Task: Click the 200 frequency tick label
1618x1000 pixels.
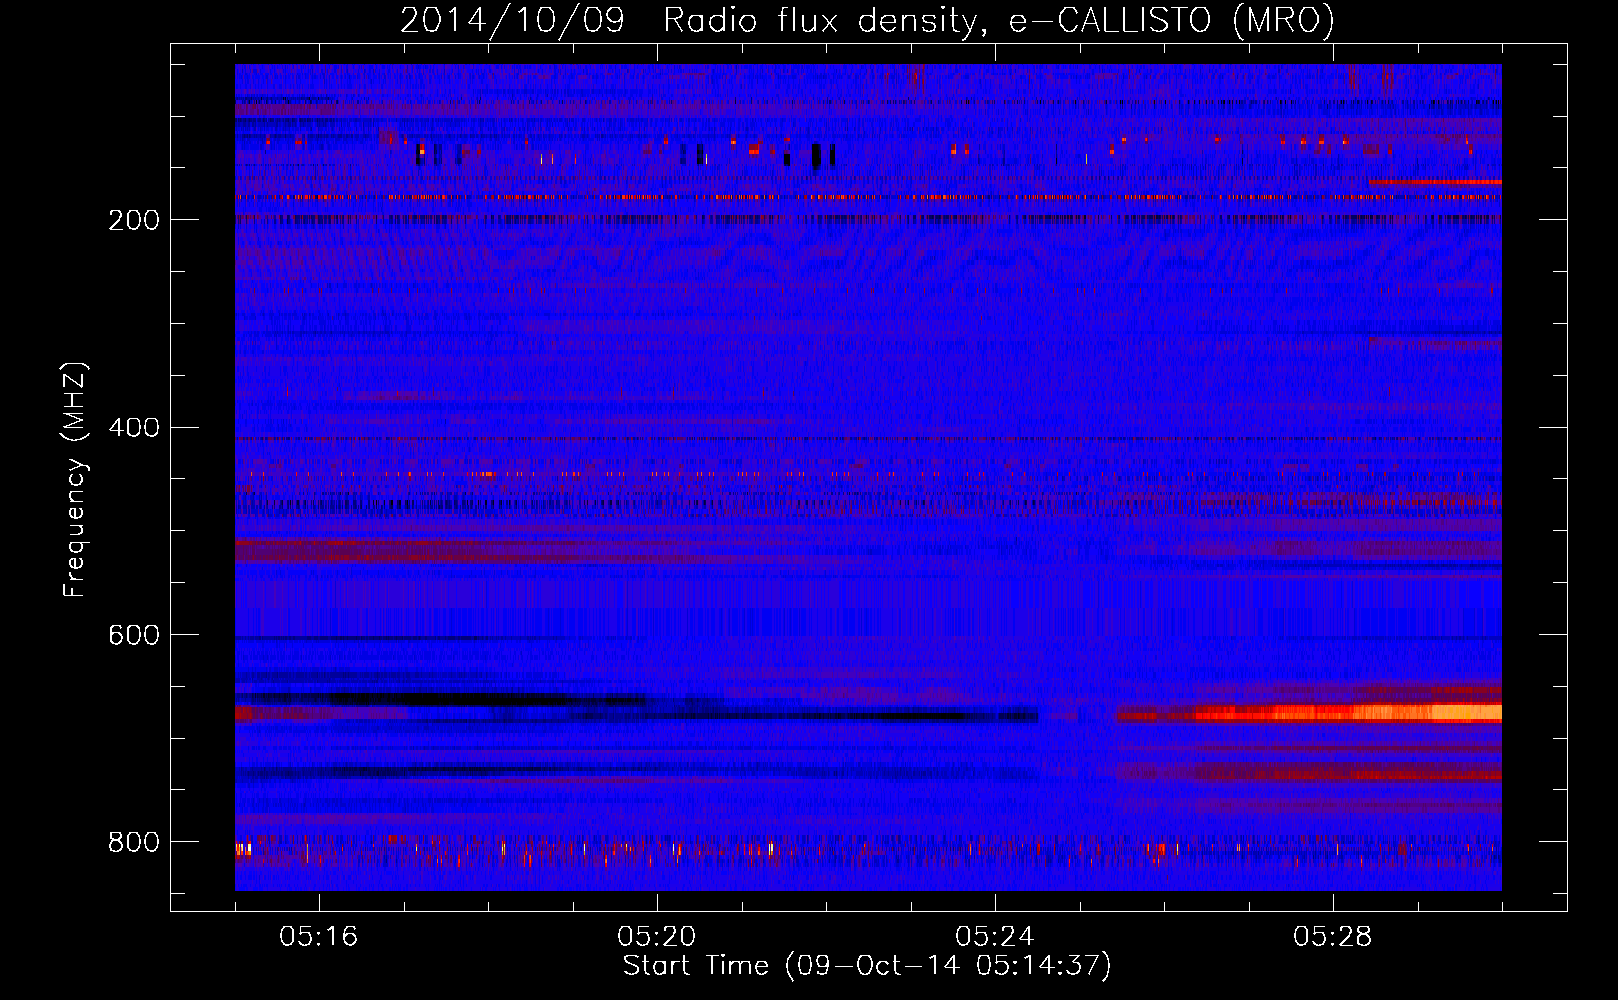Action: coord(134,220)
